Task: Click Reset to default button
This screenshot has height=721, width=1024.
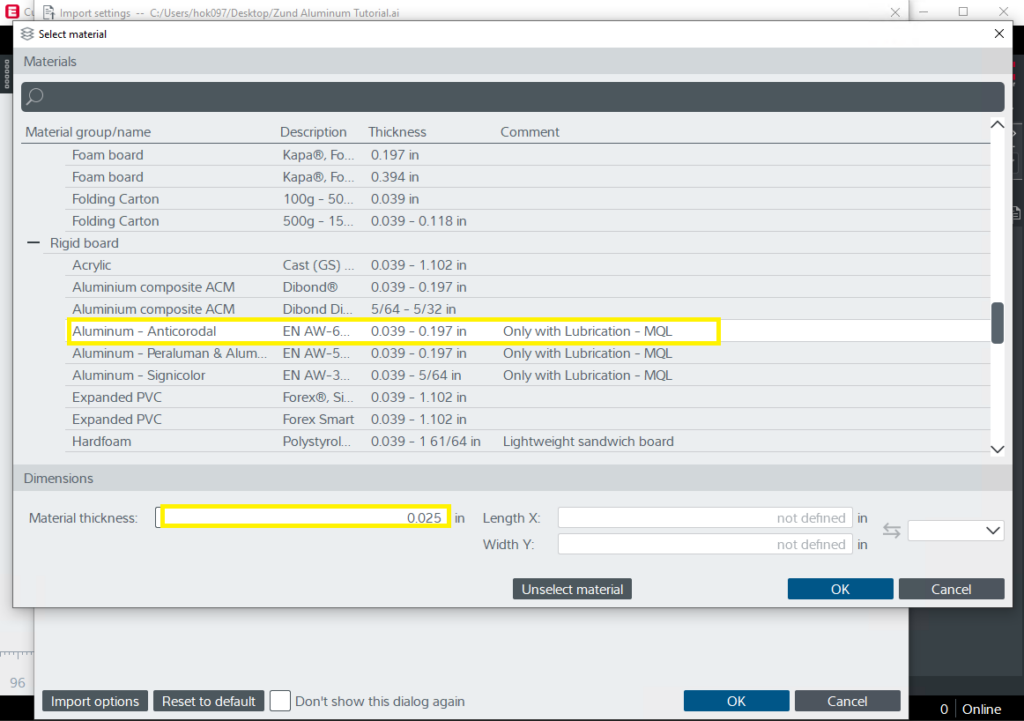Action: tap(209, 701)
